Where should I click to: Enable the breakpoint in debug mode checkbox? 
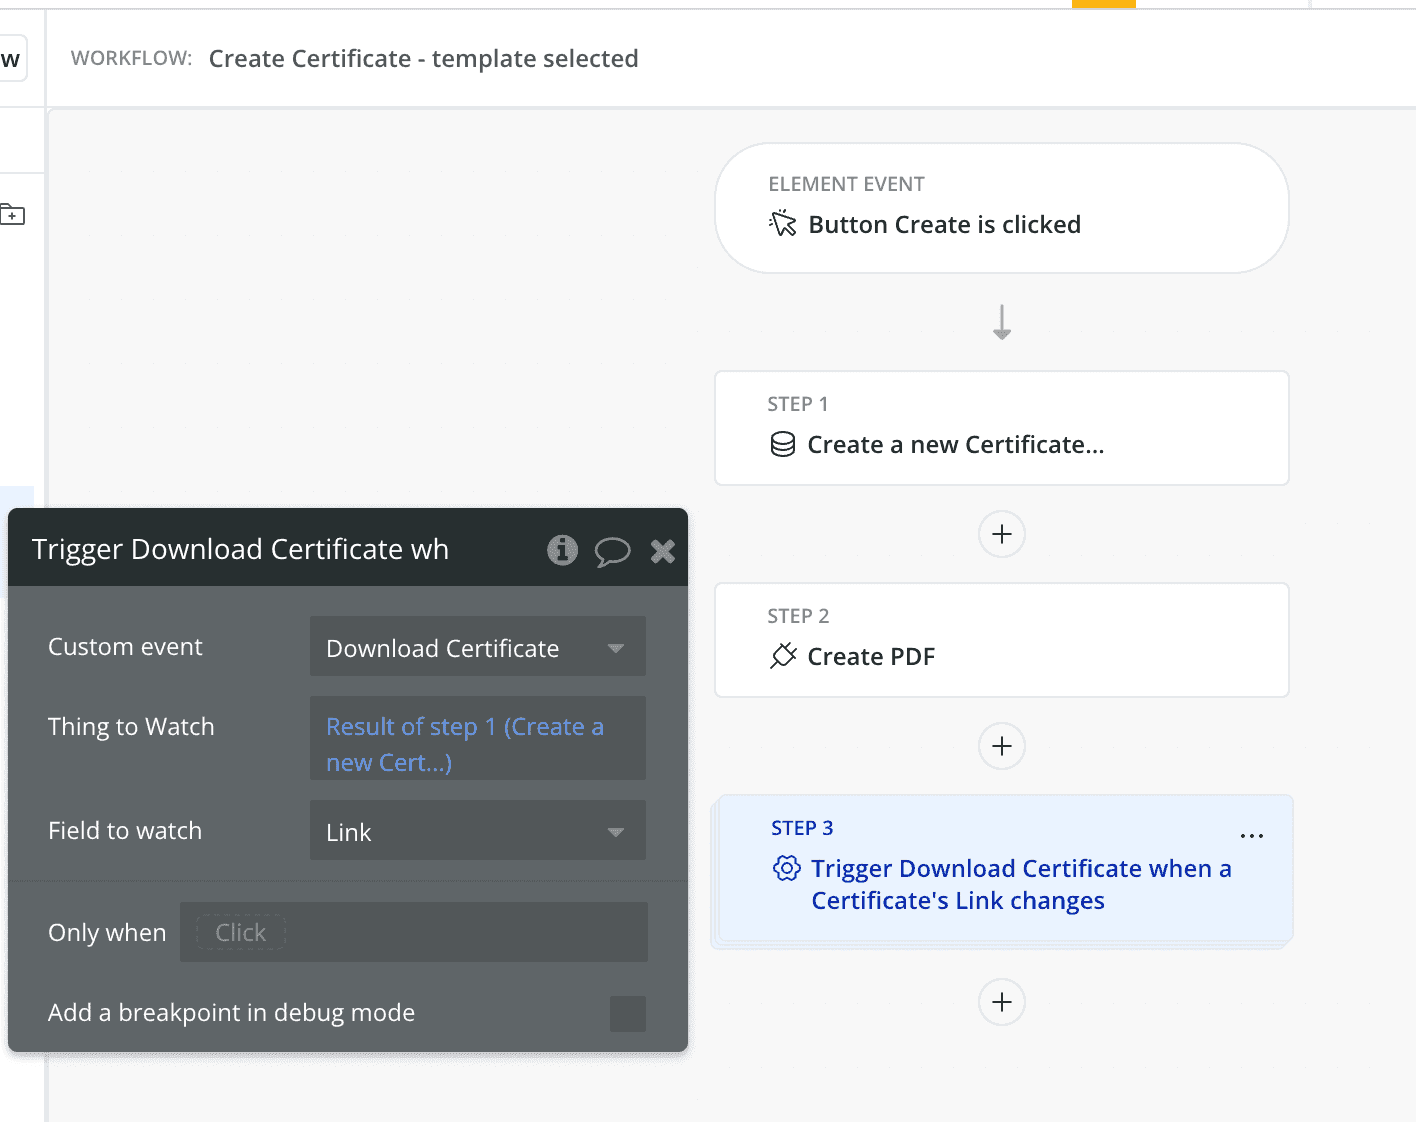(627, 1013)
